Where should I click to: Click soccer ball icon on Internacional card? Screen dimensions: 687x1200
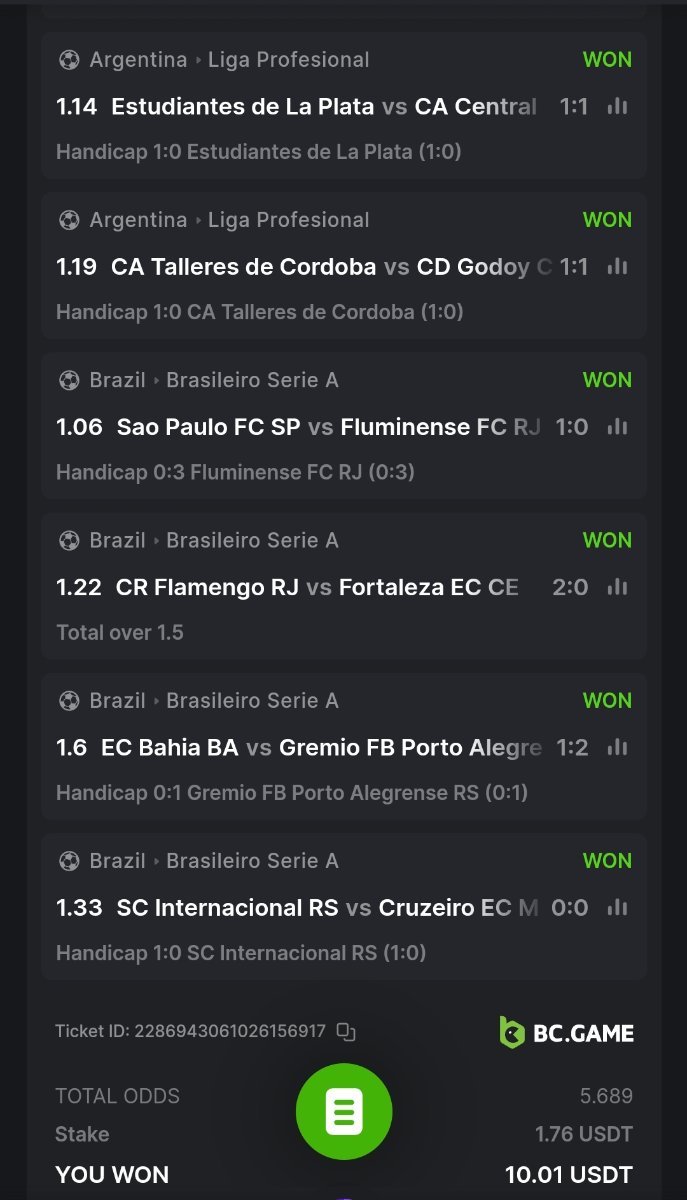coord(69,861)
